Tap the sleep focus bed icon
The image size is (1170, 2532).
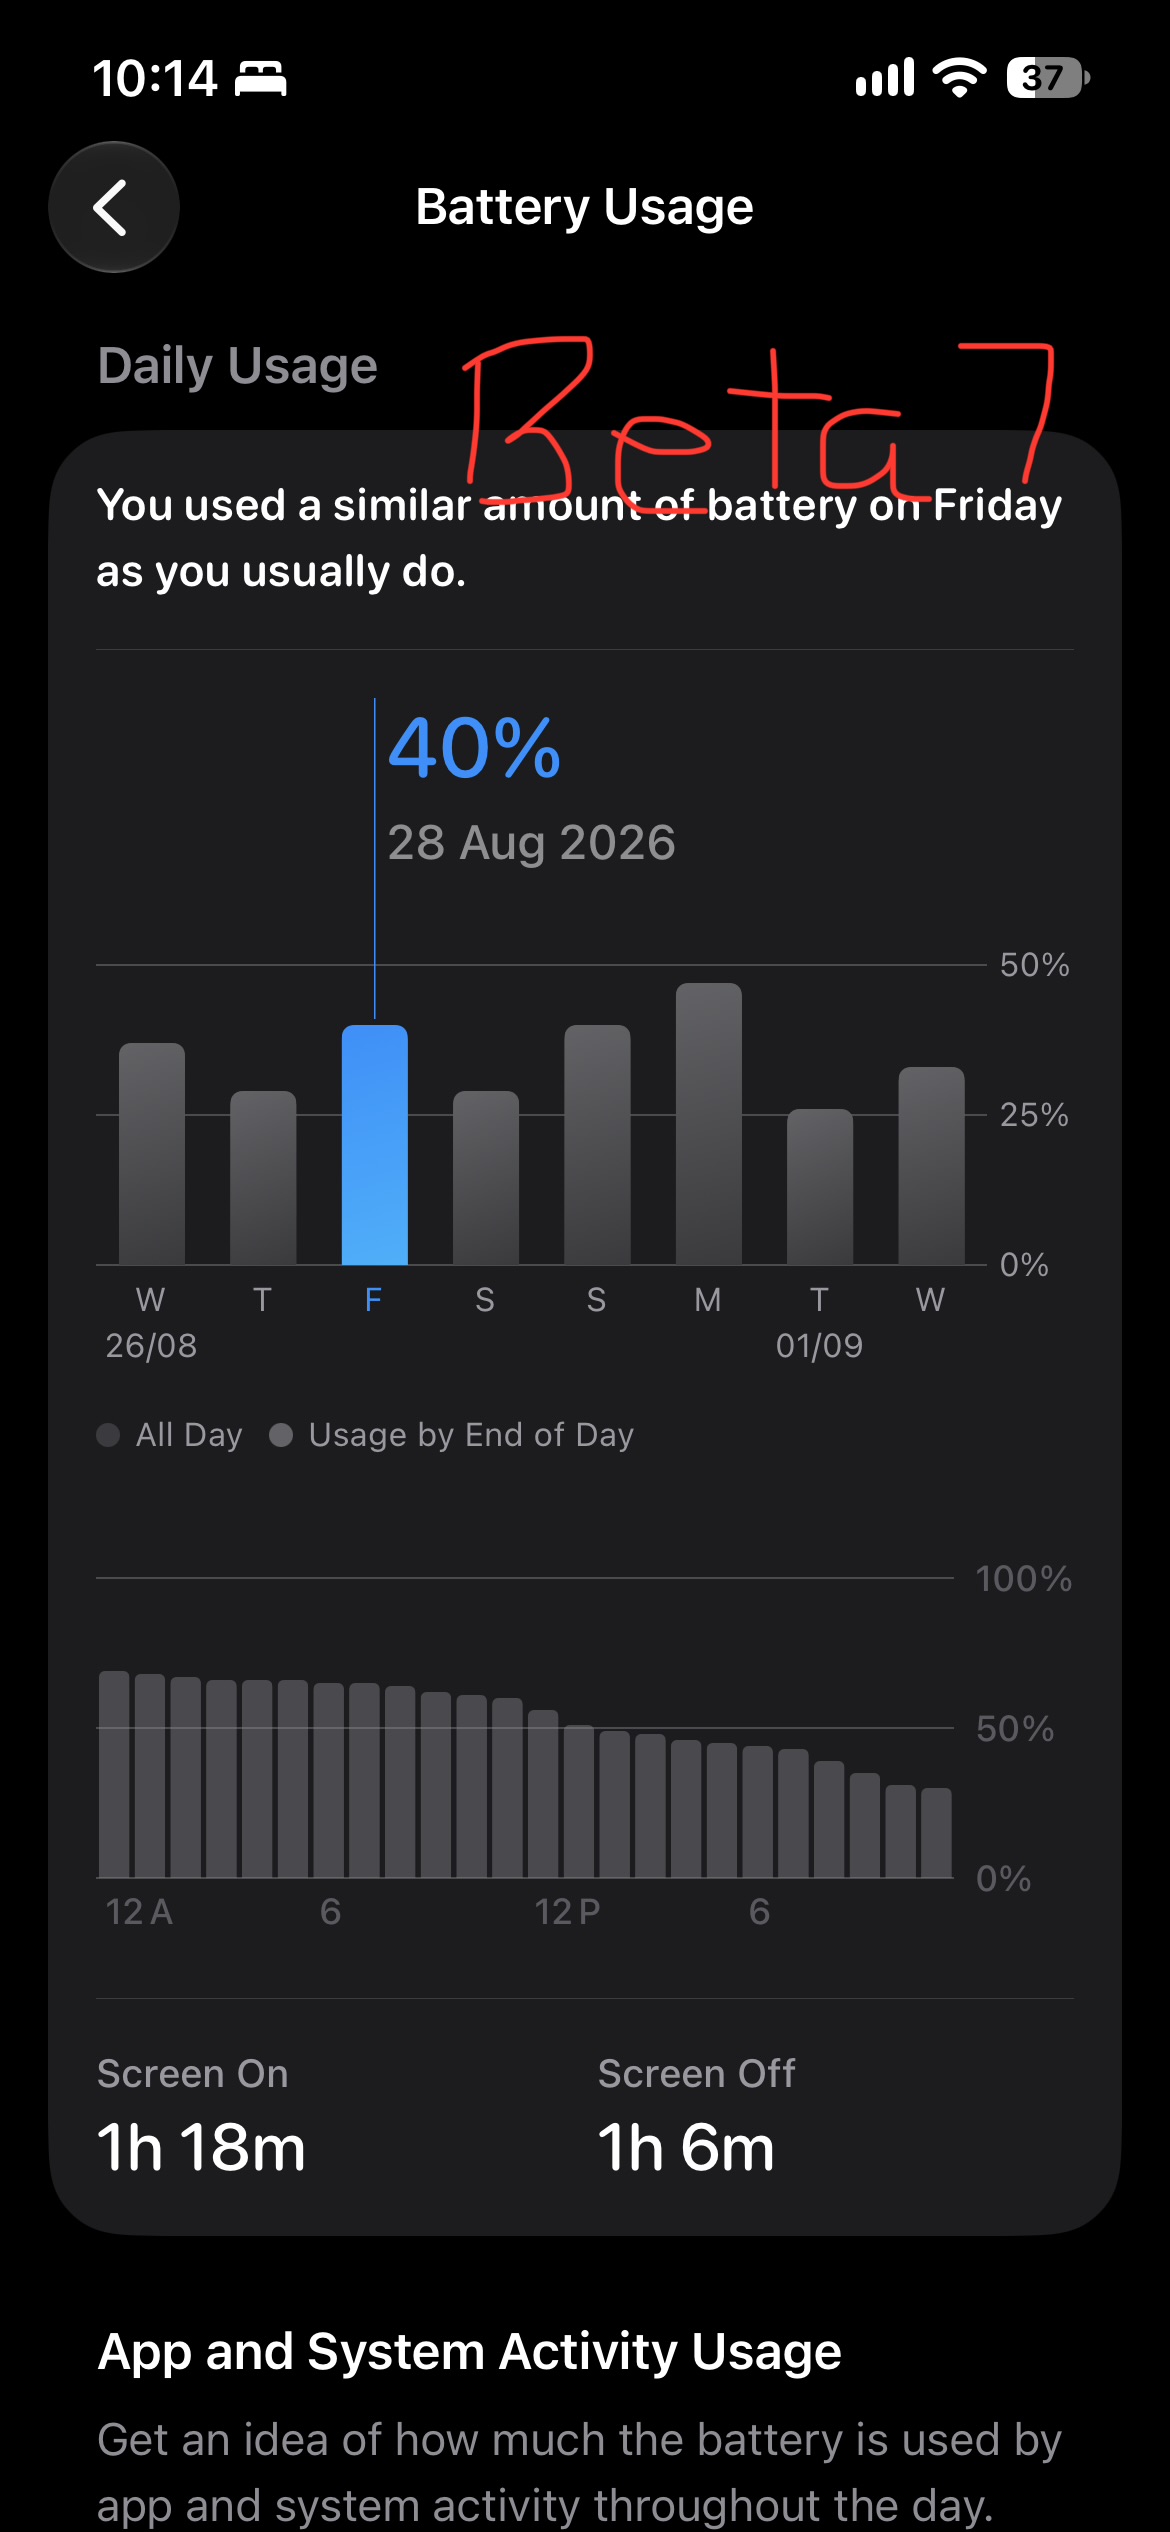point(261,78)
